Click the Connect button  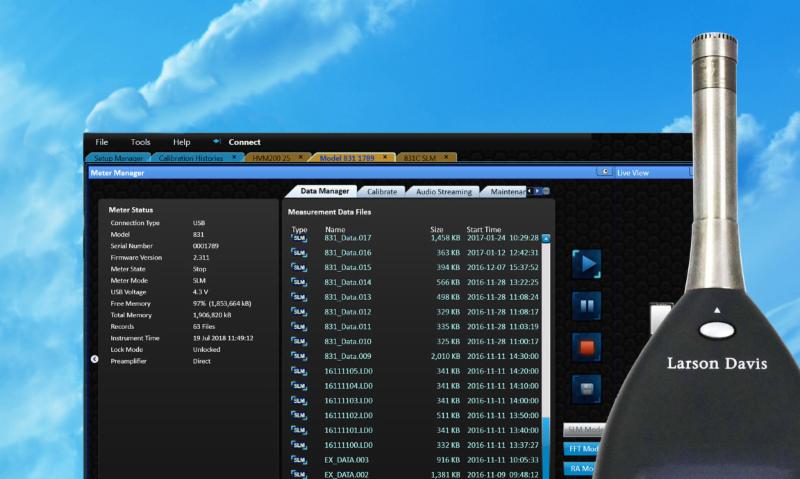point(237,142)
